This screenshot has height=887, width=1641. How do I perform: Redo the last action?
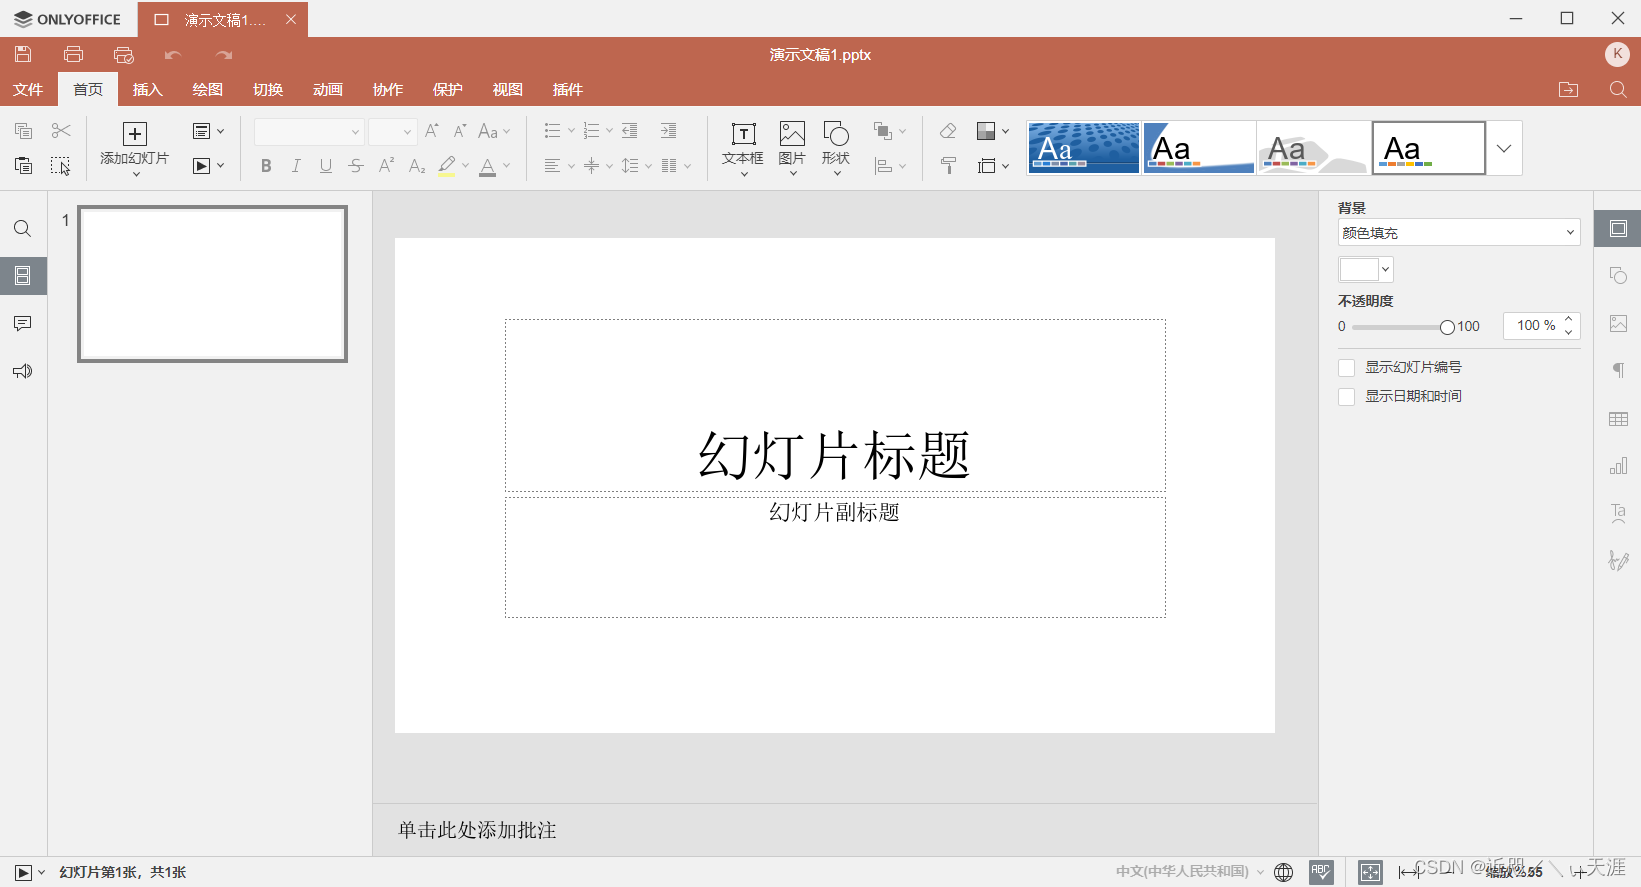tap(224, 55)
